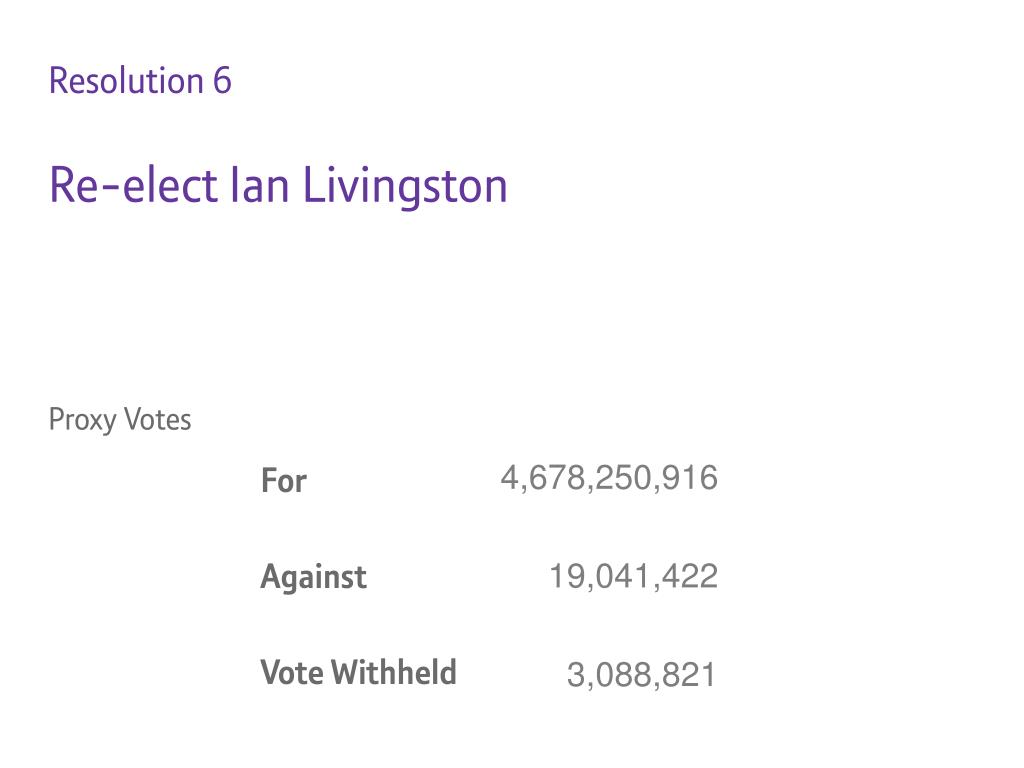Click the For count 4,678,250,916
The height and width of the screenshot is (768, 1024).
coord(609,478)
